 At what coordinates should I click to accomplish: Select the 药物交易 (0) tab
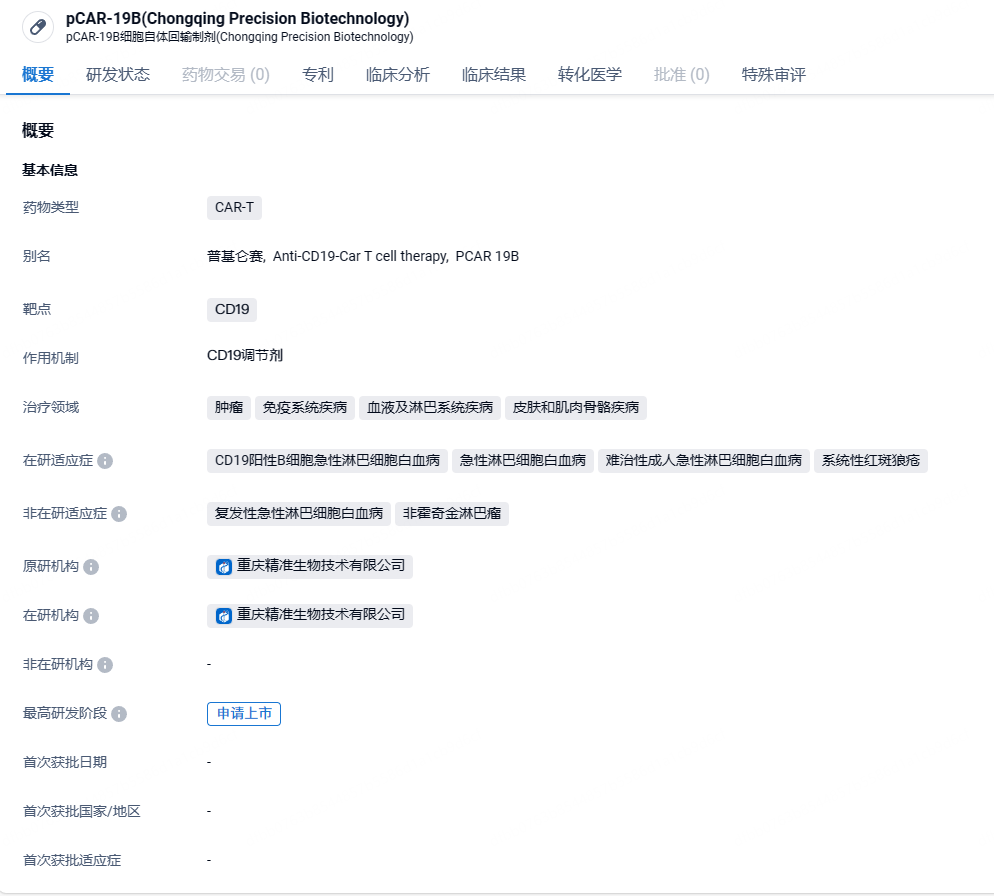226,75
